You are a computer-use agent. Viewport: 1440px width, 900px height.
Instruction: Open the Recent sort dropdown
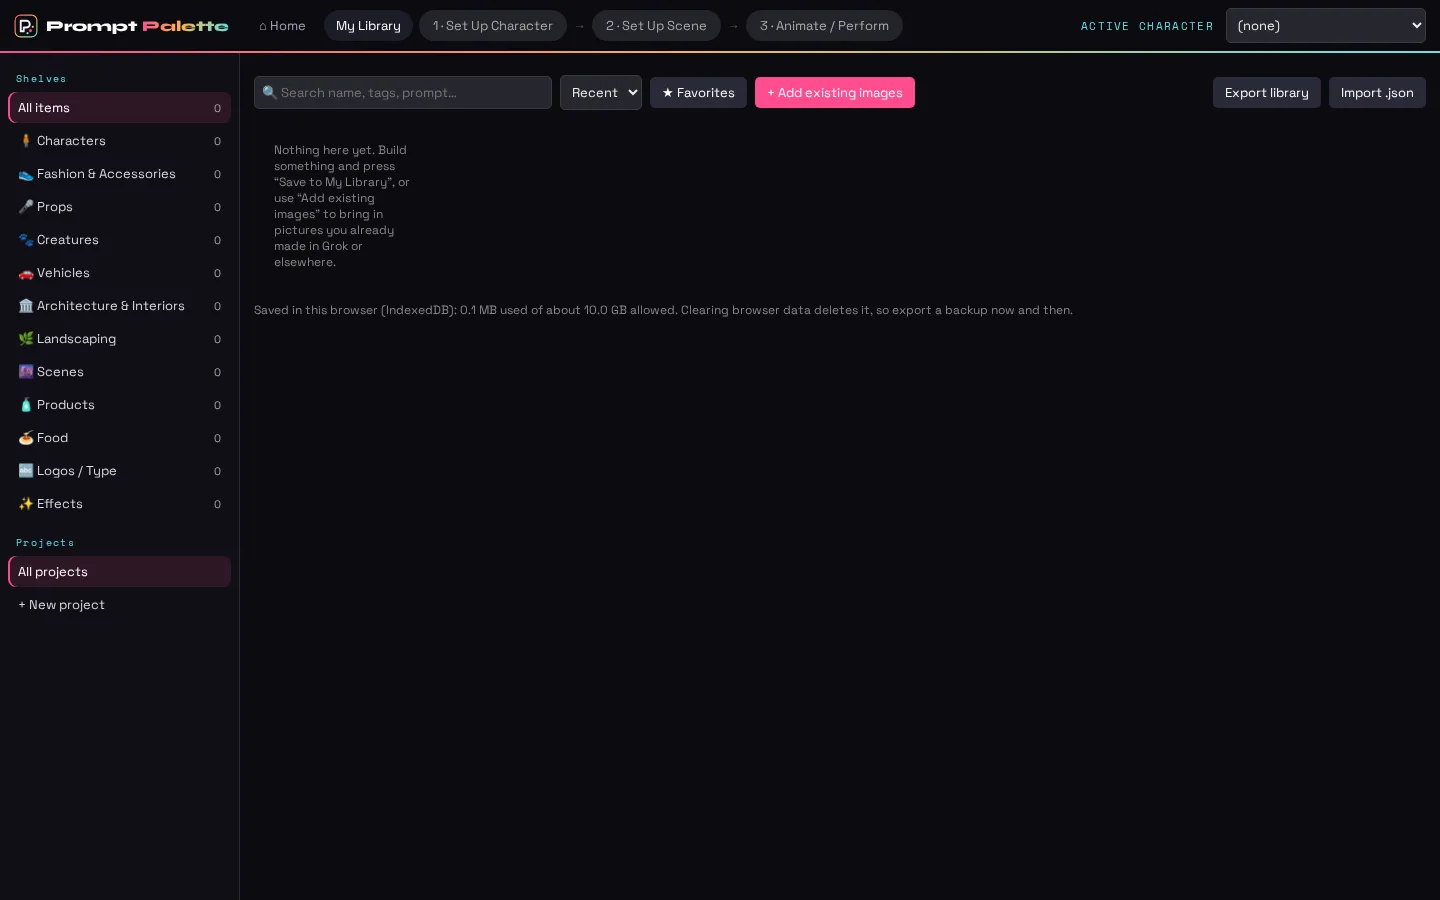[x=601, y=93]
